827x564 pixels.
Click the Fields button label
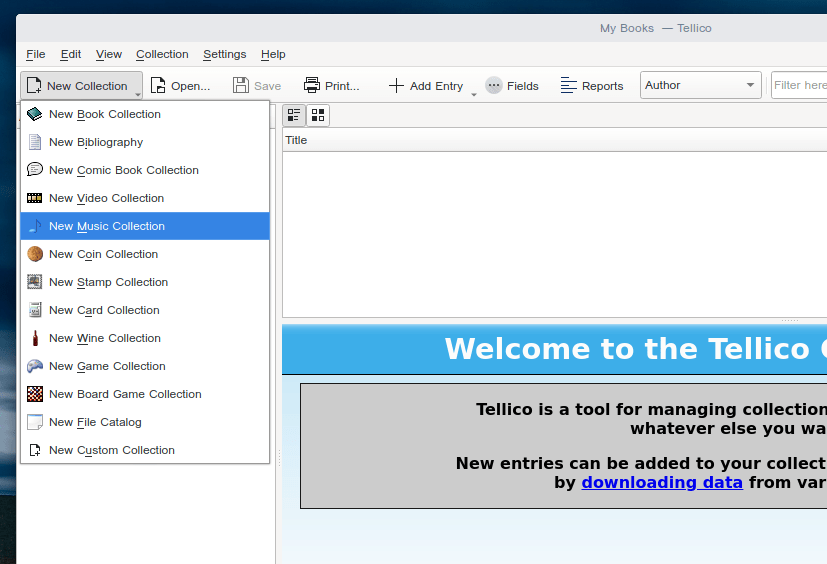(523, 86)
